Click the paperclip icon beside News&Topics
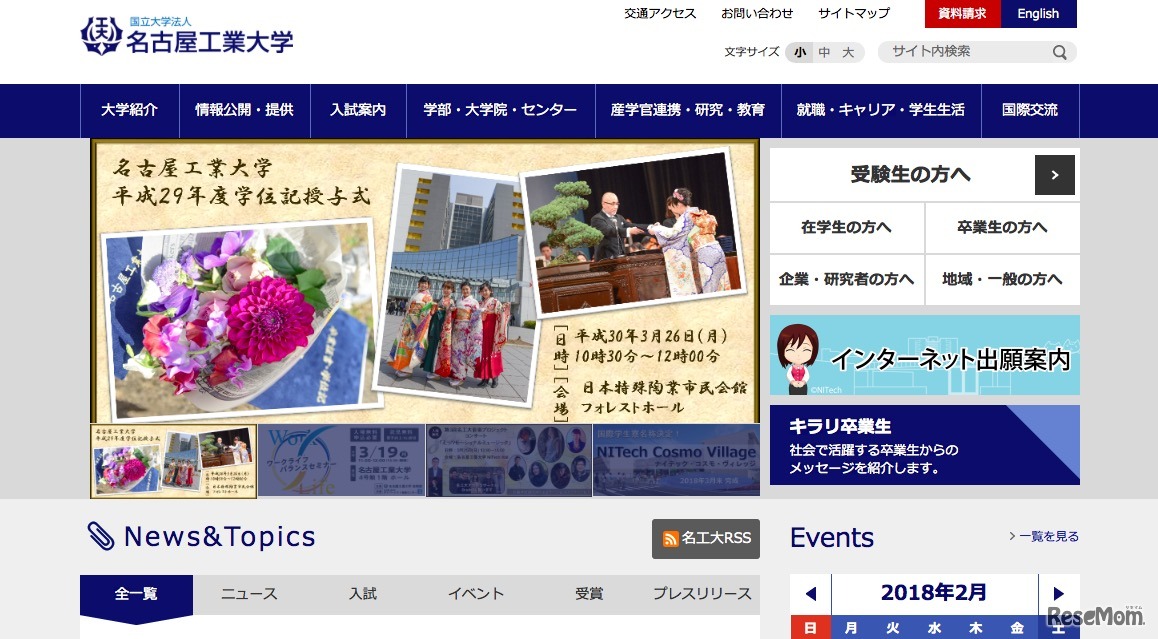This screenshot has height=639, width=1158. pos(99,537)
